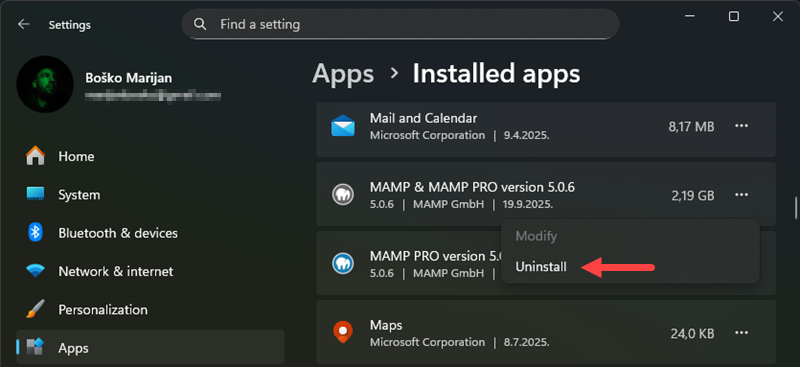Click the Maps location pin icon

[342, 332]
